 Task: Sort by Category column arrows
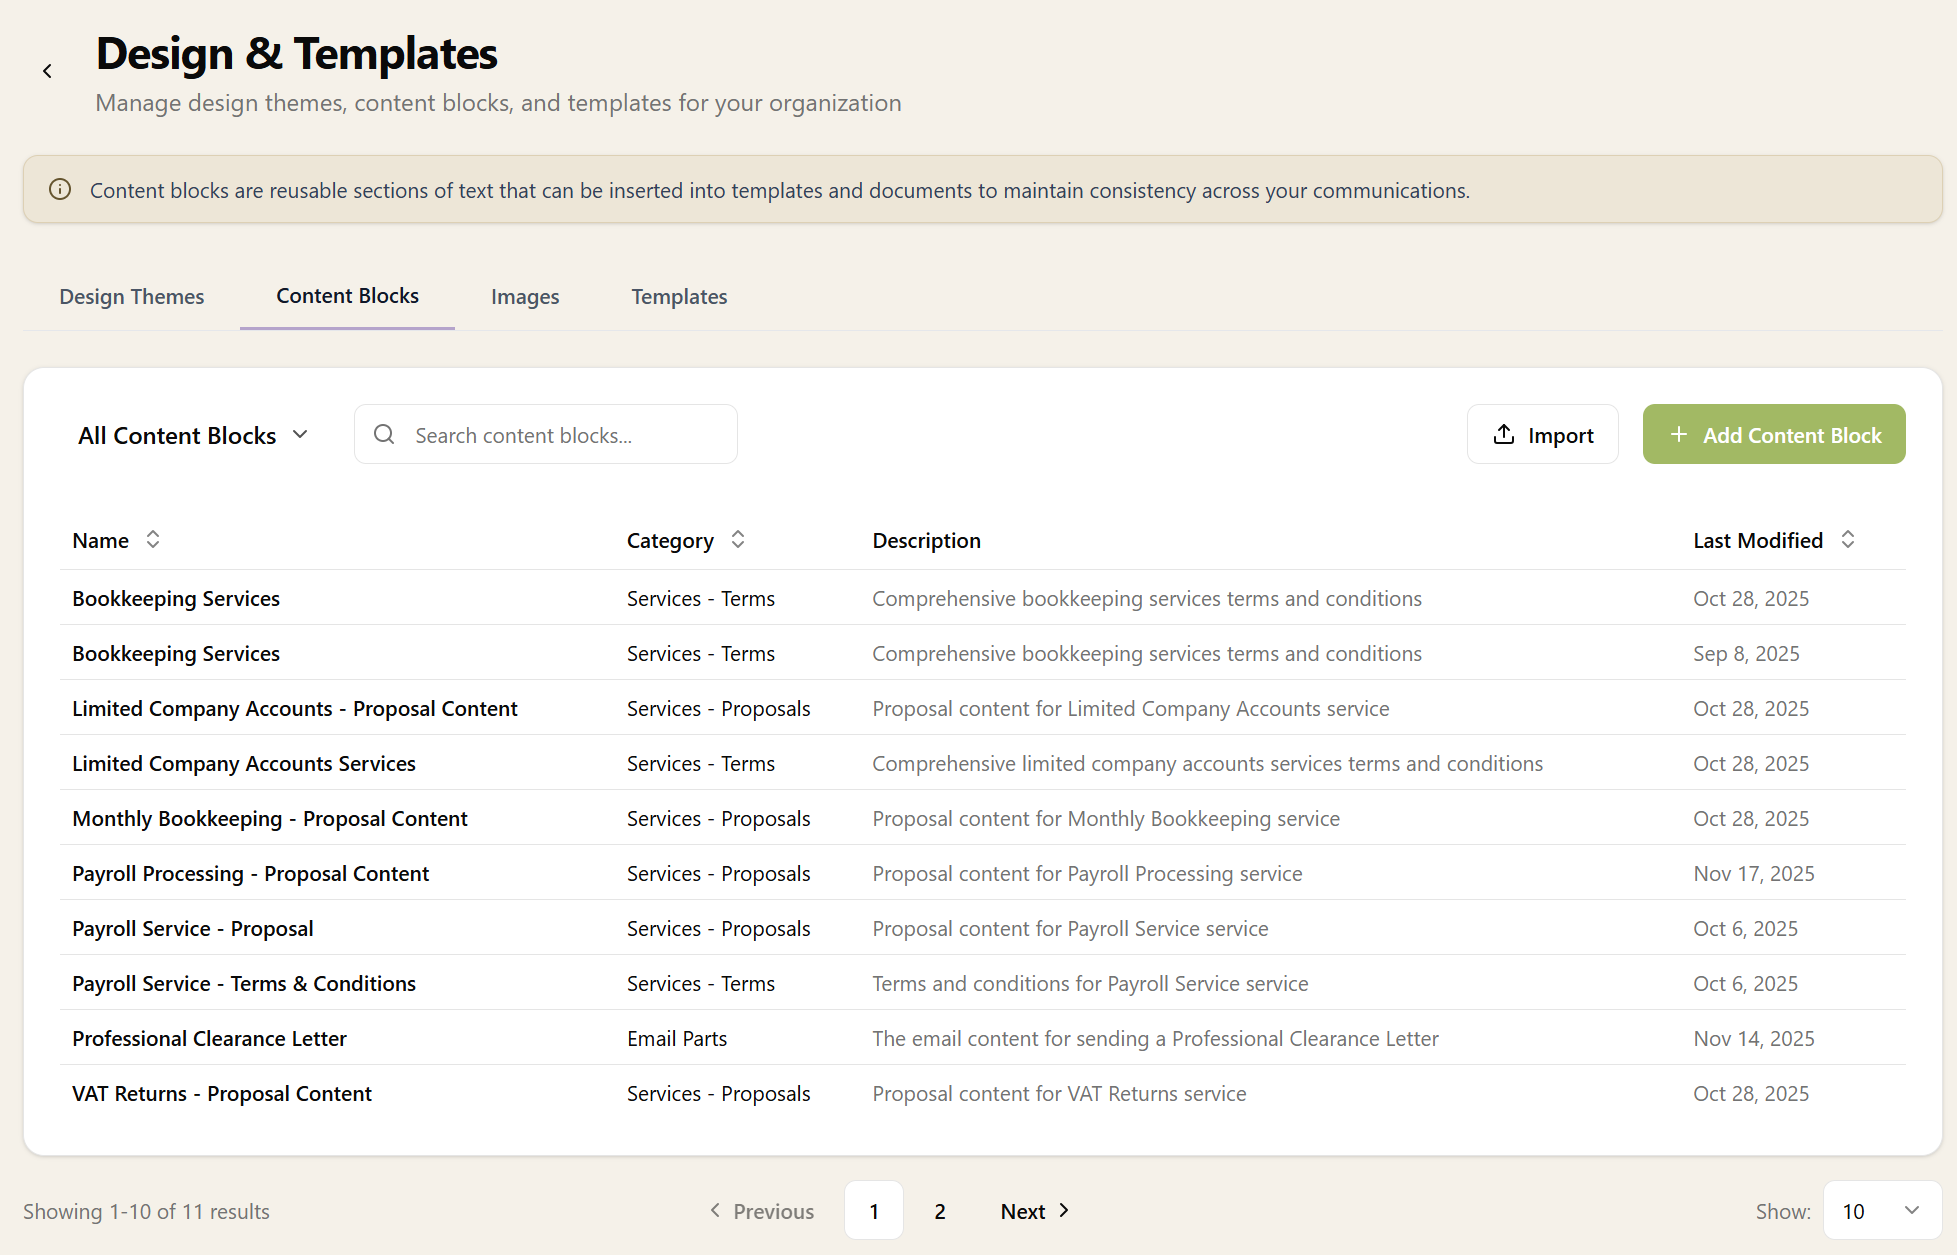click(738, 540)
